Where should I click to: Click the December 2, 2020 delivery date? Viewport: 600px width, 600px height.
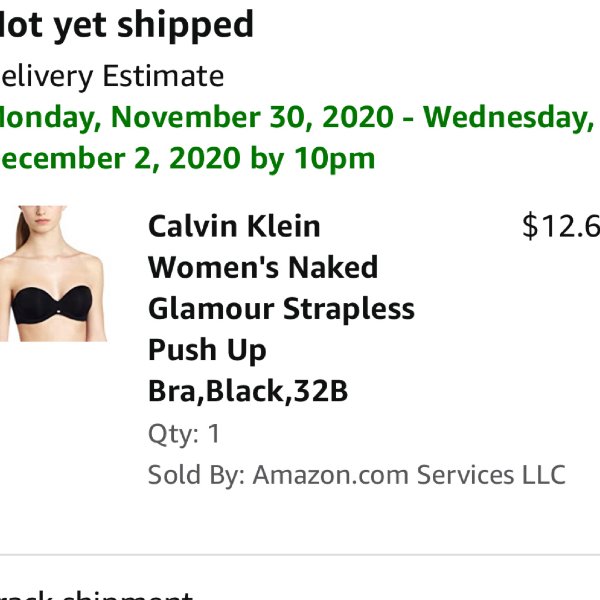pyautogui.click(x=121, y=158)
